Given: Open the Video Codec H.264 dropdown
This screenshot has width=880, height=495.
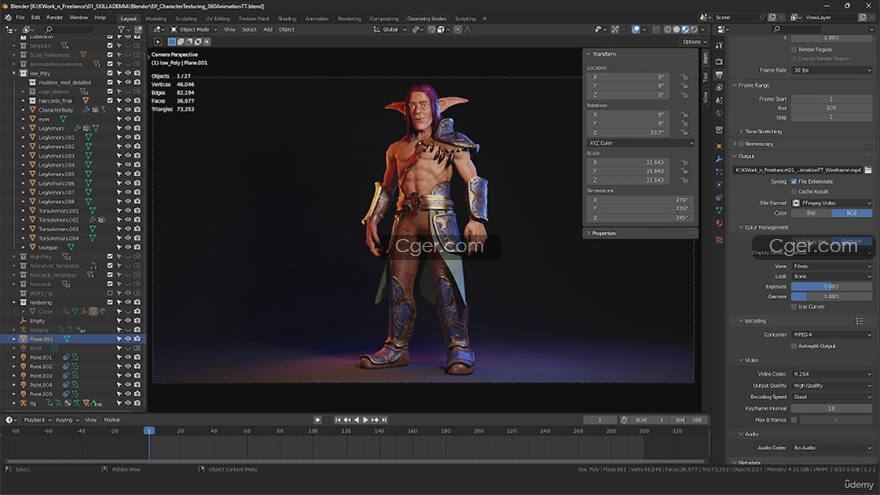Looking at the screenshot, I should click(832, 374).
